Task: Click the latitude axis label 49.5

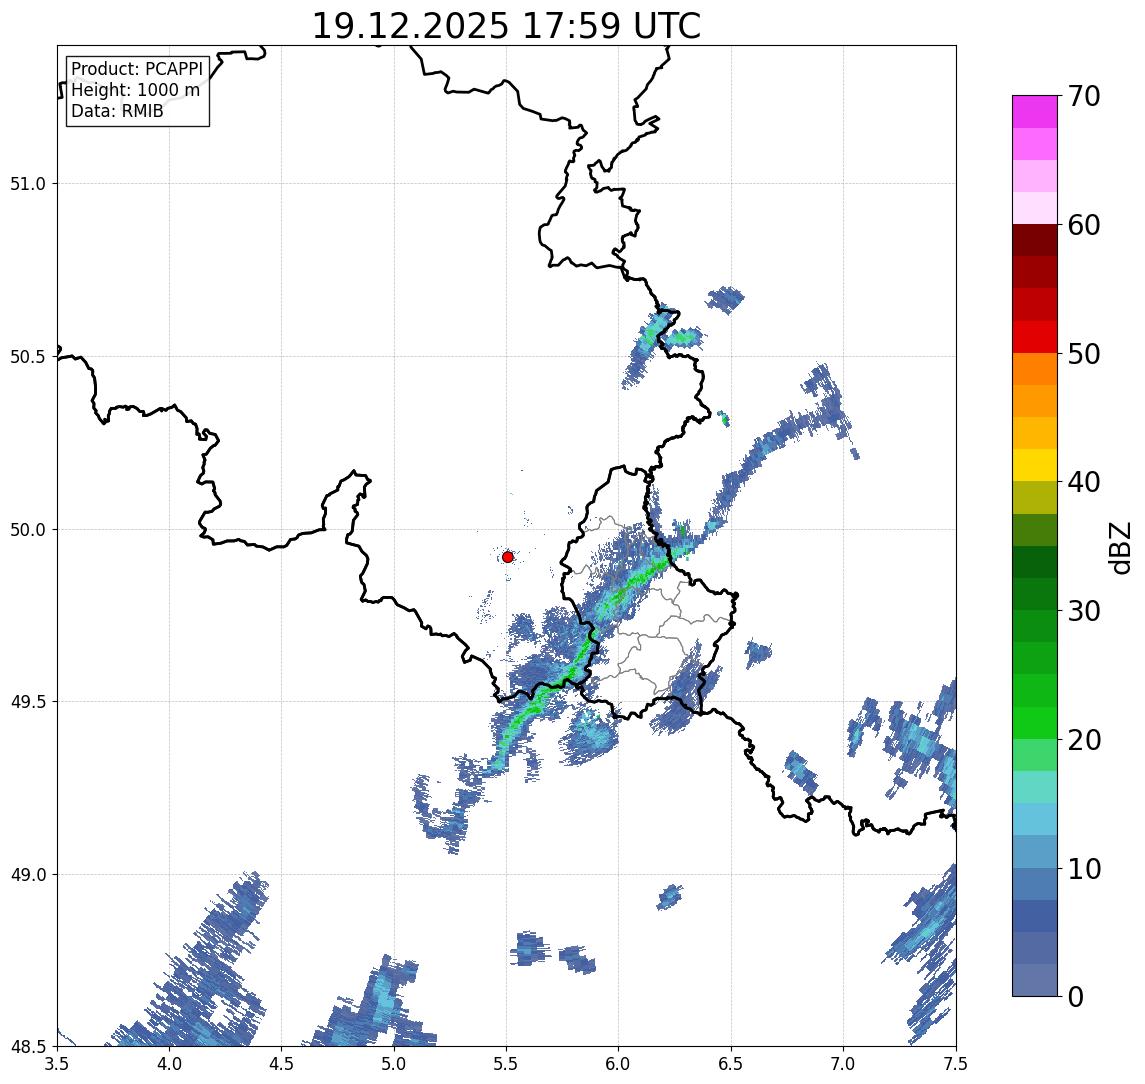Action: pos(28,702)
